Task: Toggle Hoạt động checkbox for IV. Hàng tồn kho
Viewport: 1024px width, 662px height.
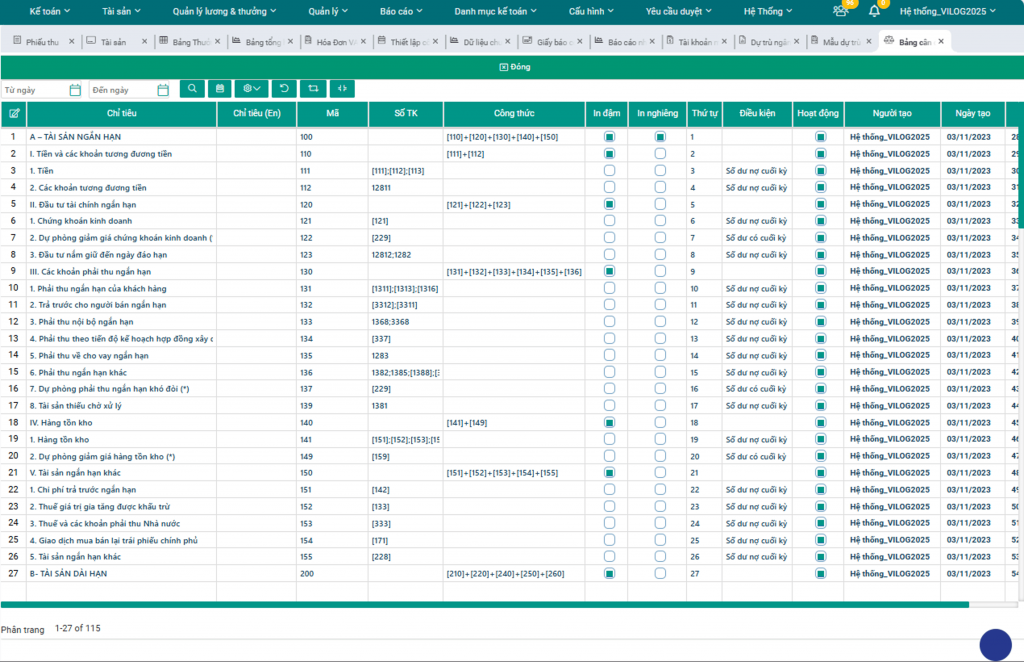Action: [820, 423]
